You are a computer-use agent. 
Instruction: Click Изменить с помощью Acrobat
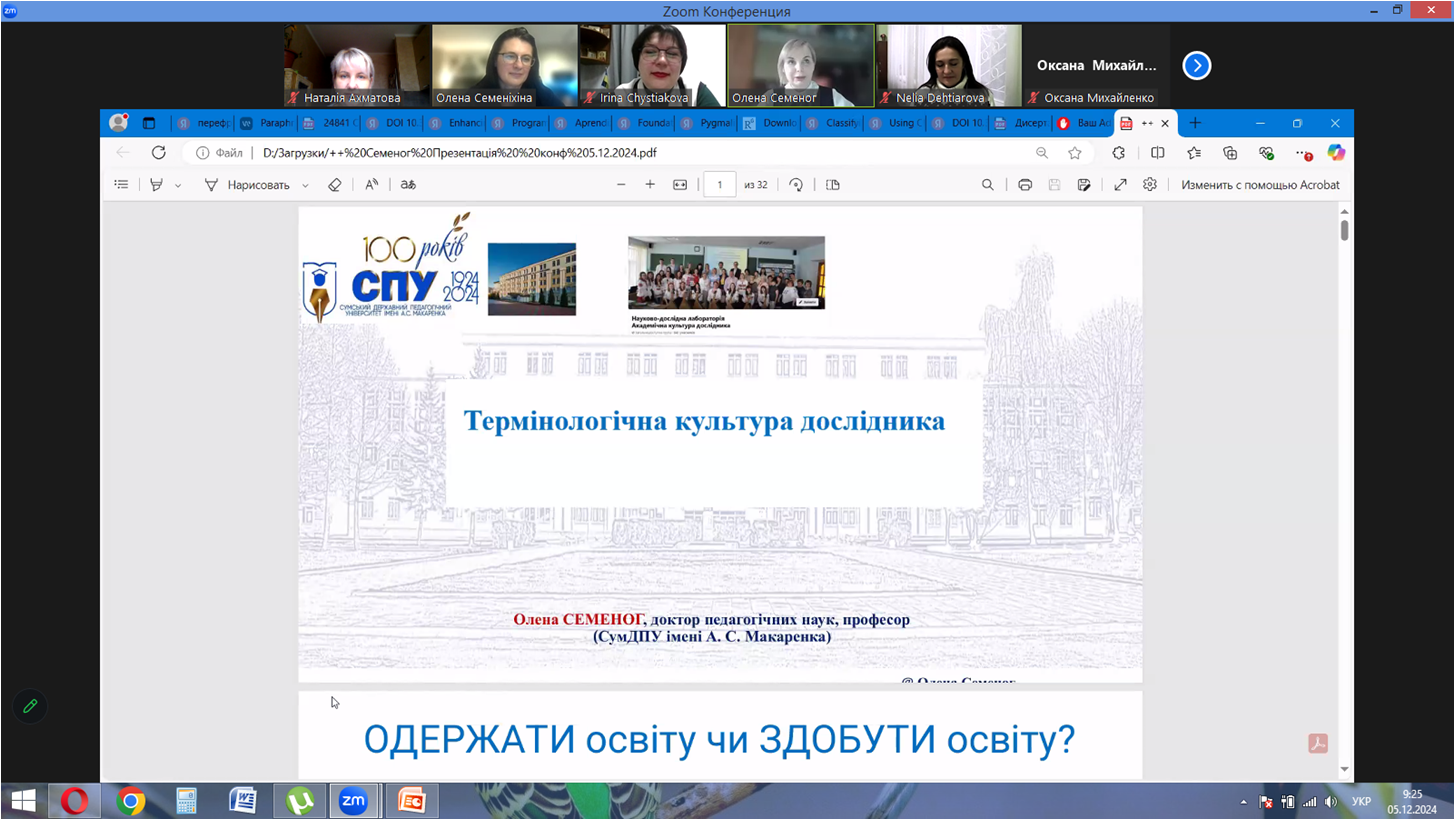1260,185
